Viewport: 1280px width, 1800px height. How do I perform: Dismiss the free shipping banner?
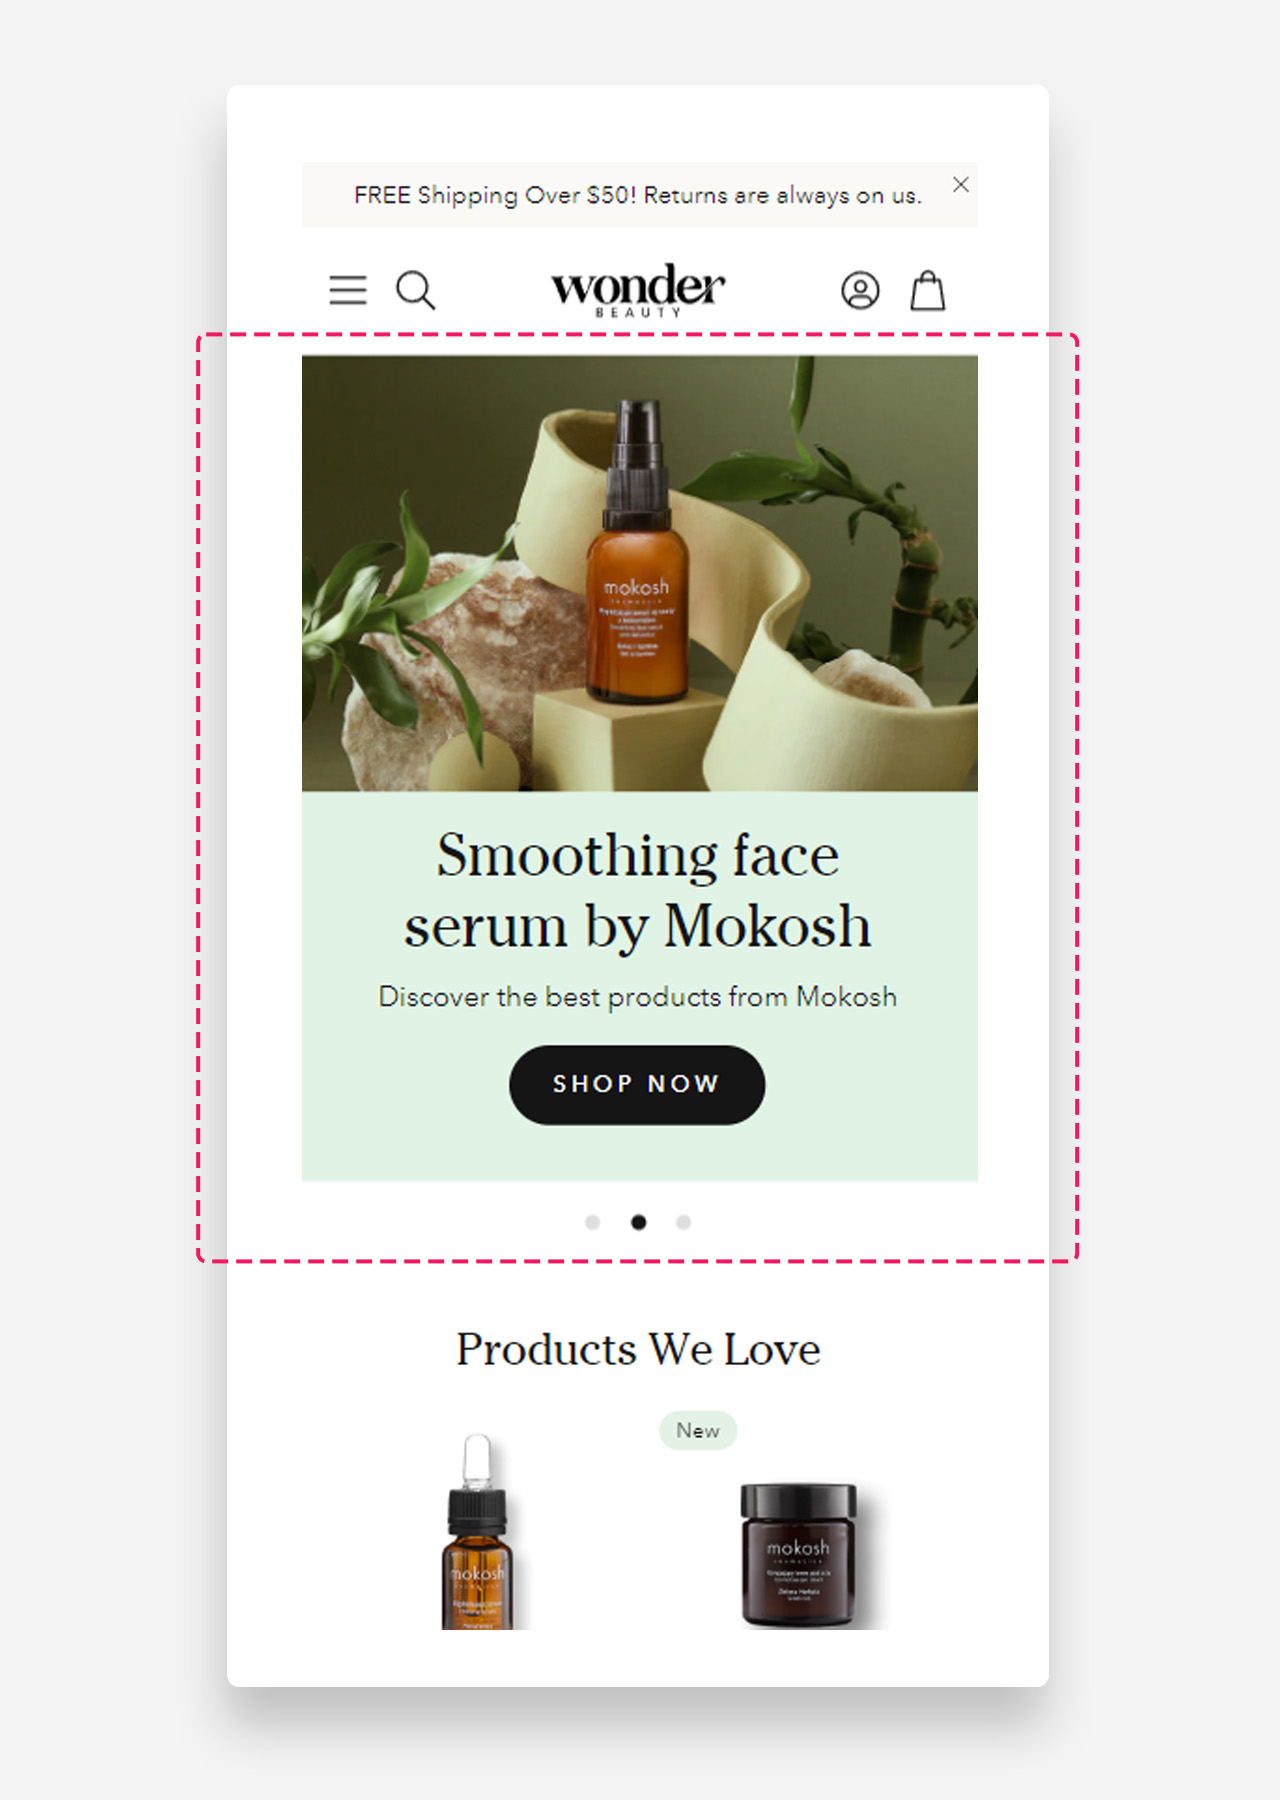coord(961,184)
